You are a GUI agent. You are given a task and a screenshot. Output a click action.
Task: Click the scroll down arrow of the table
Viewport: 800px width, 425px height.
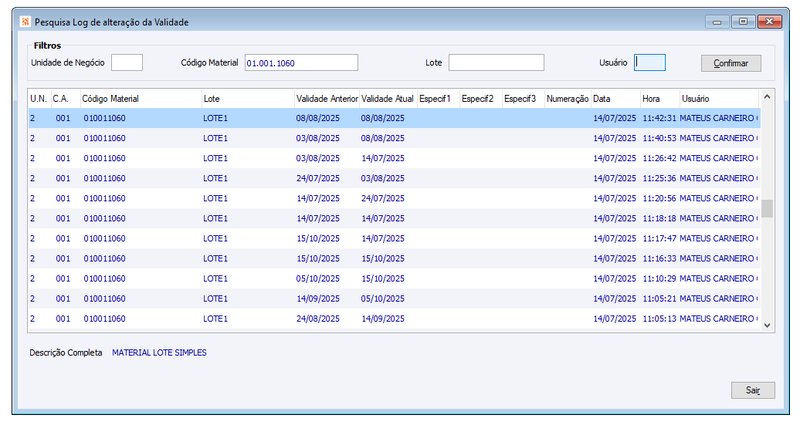coord(767,325)
